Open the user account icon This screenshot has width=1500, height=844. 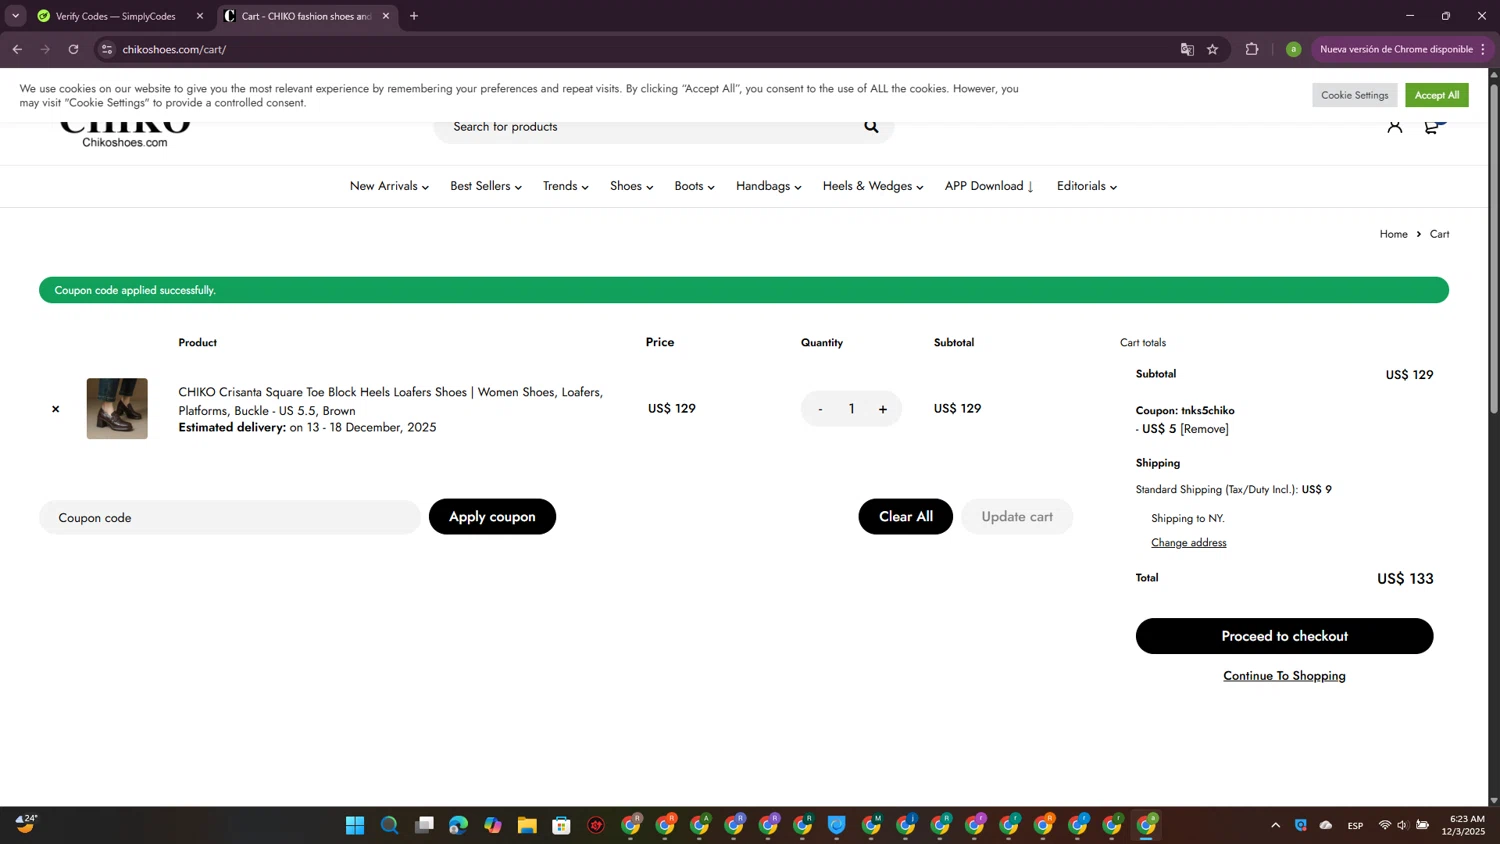(1394, 126)
